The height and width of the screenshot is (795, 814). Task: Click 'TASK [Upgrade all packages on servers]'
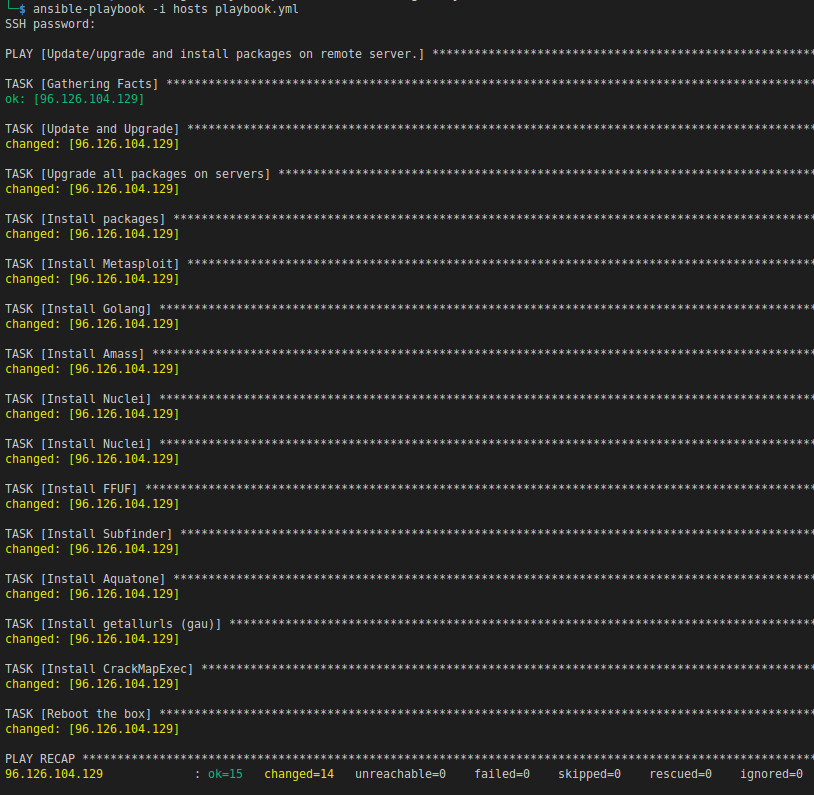[138, 174]
